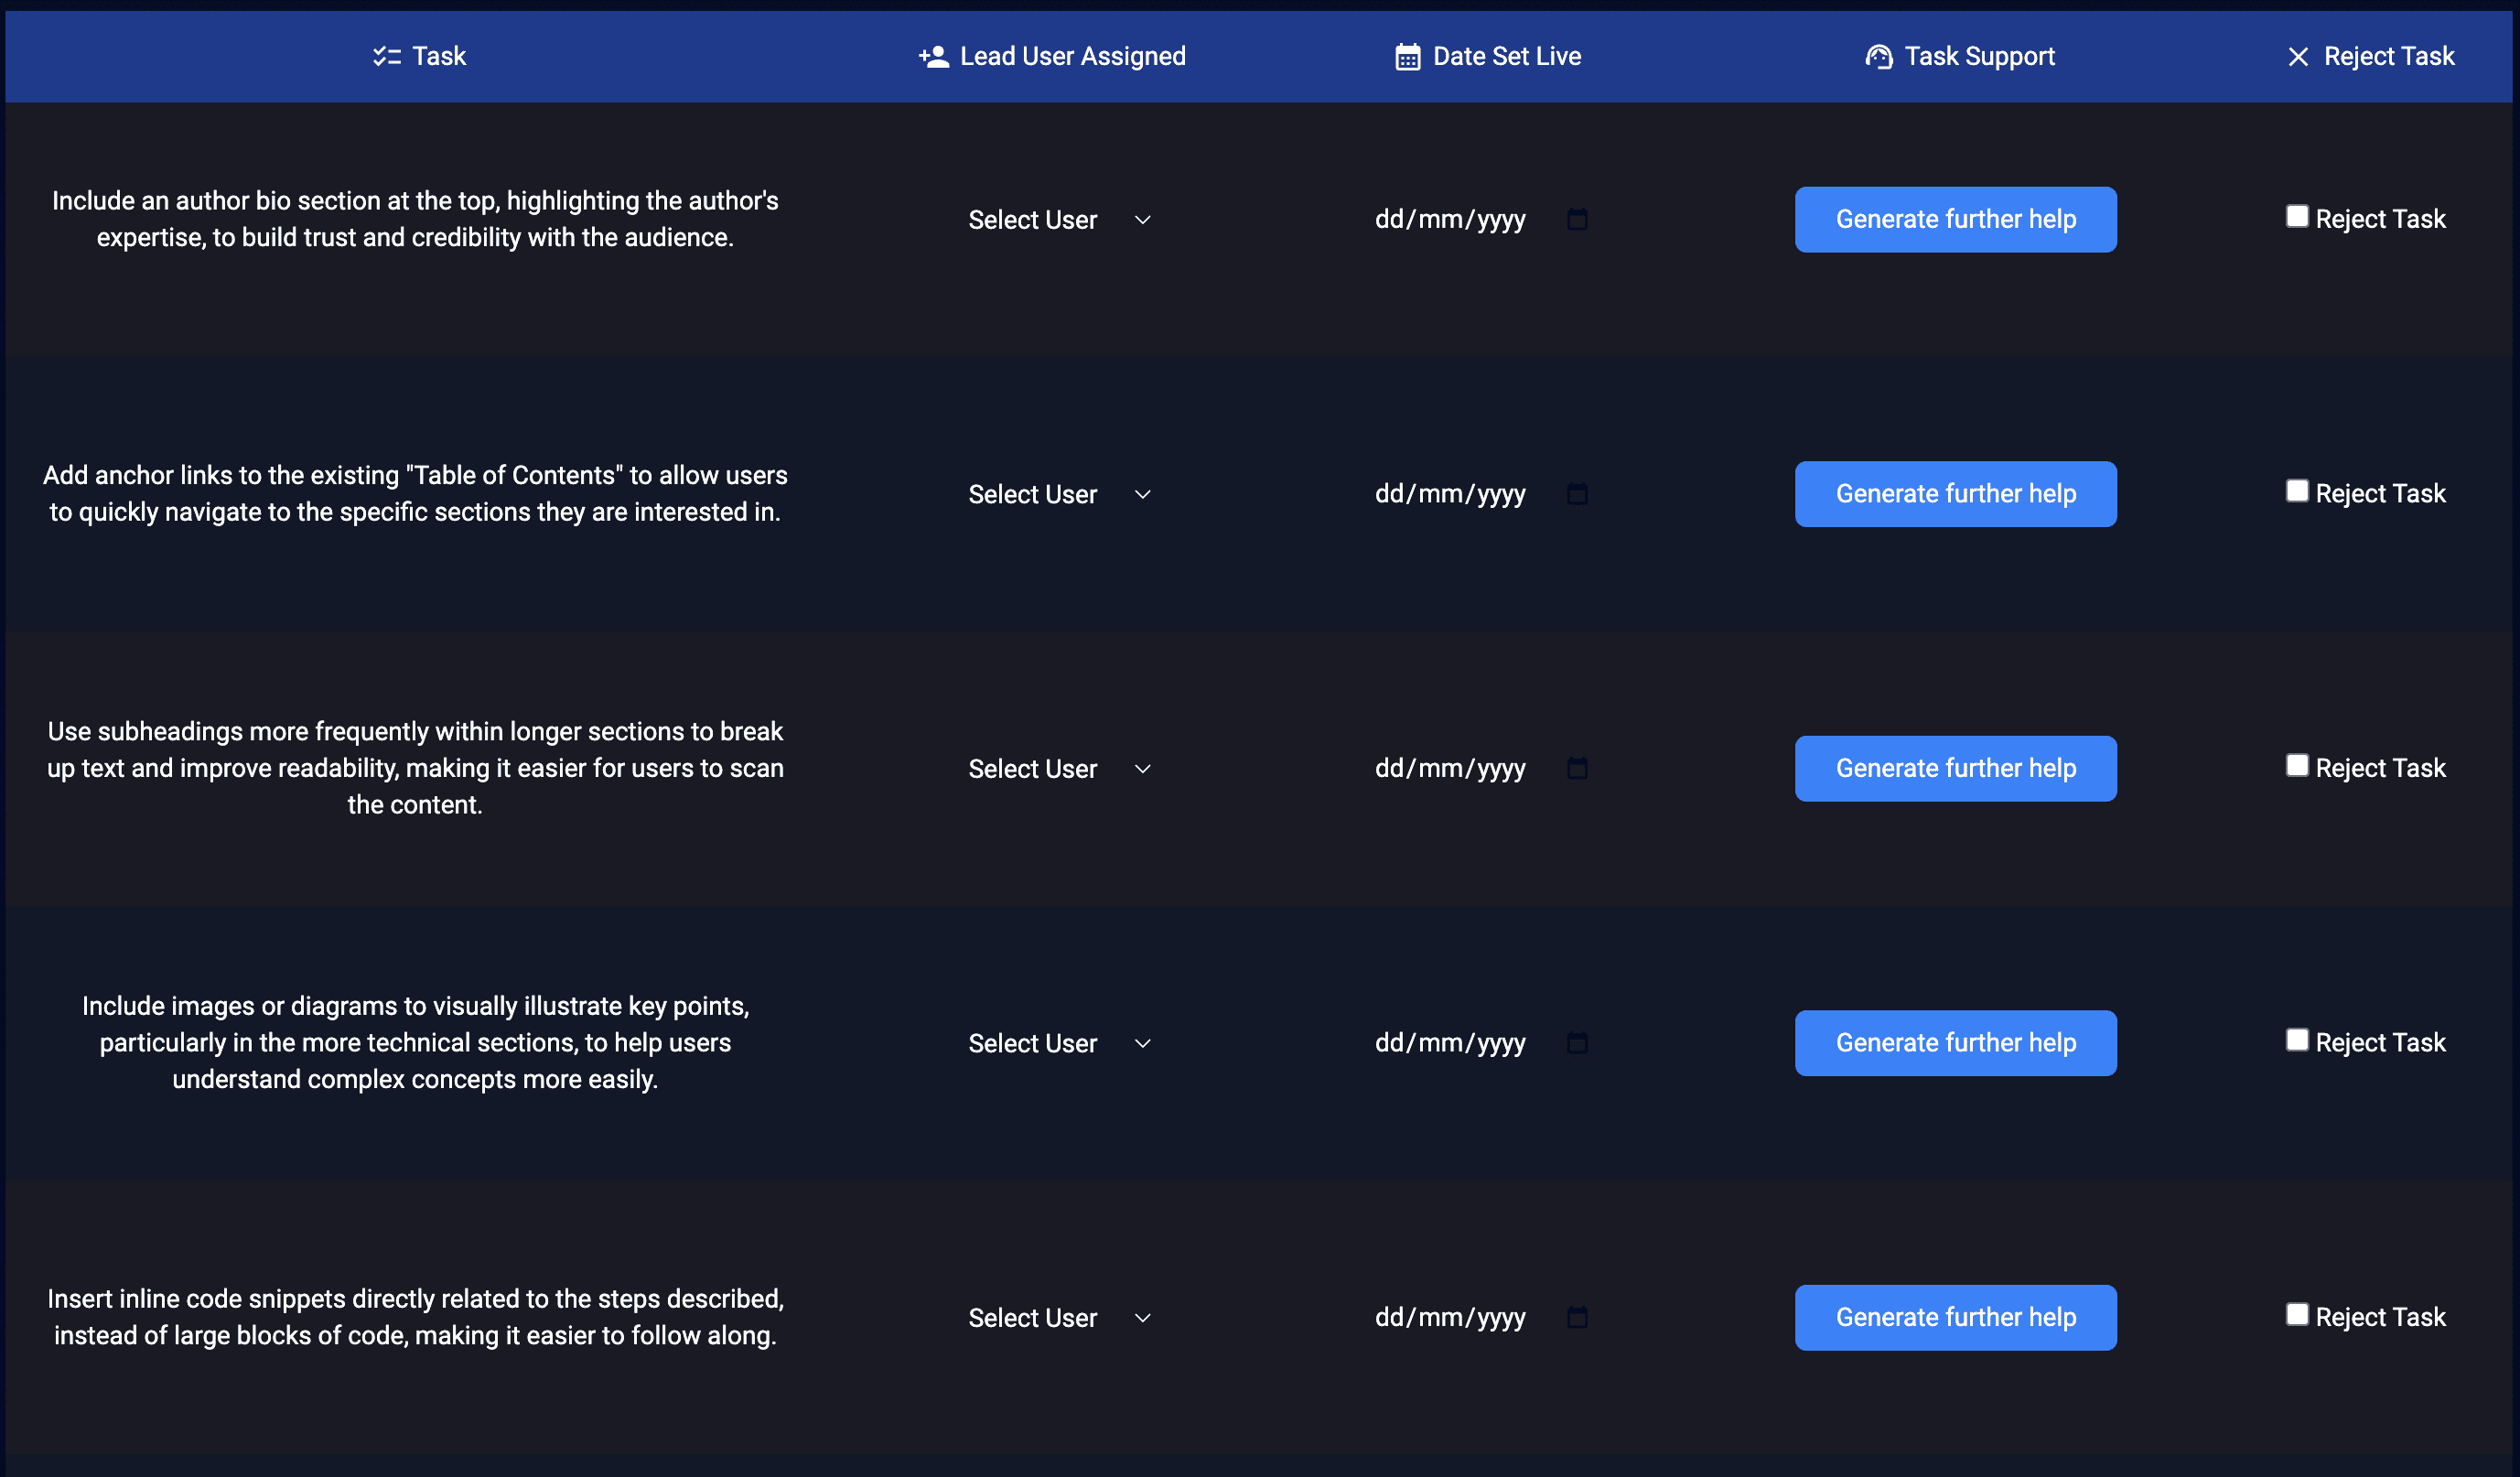Viewport: 2520px width, 1477px height.
Task: Click the headset icon in Task Support header
Action: click(1878, 57)
